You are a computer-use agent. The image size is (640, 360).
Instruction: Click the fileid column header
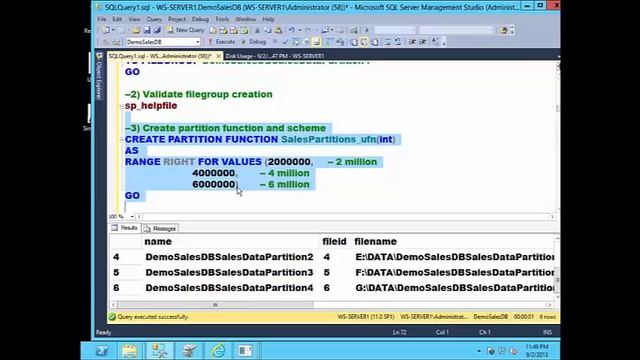pyautogui.click(x=335, y=242)
